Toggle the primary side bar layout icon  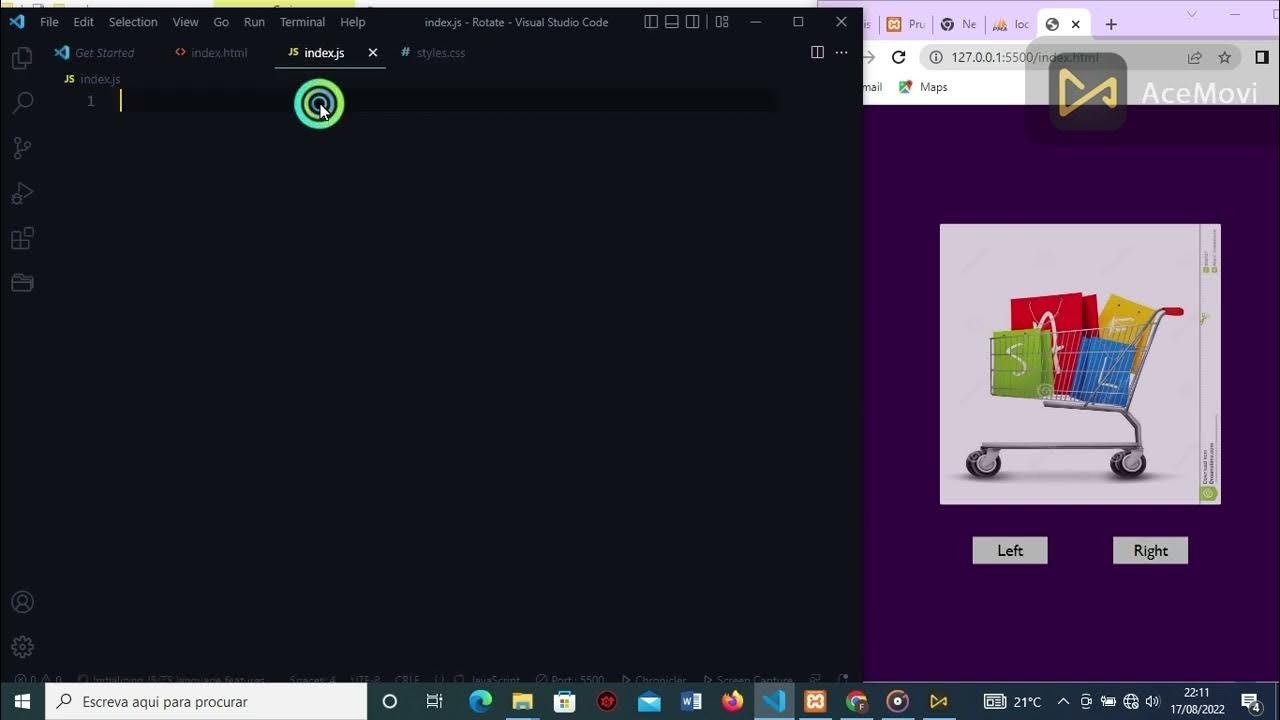coord(651,22)
